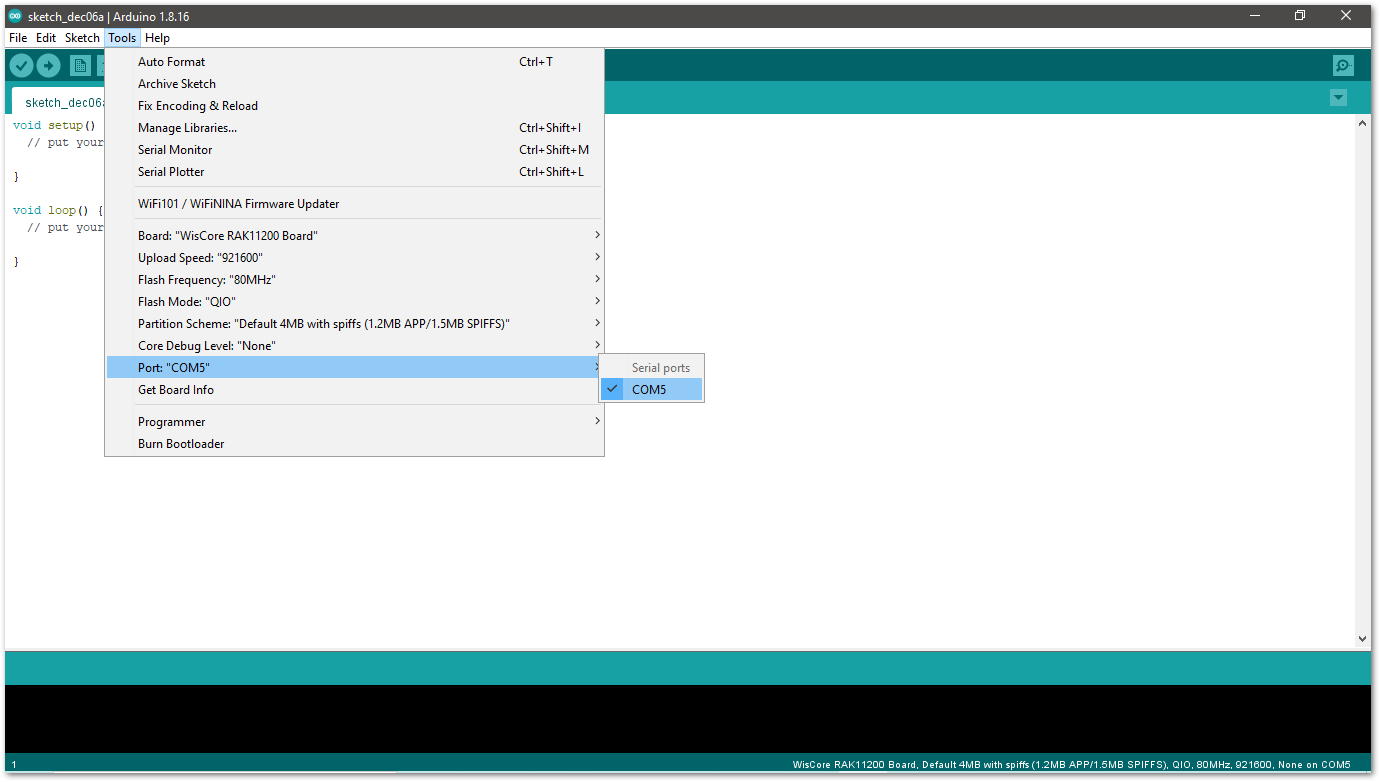Switch to the sketch_dec06a tab

[x=60, y=102]
